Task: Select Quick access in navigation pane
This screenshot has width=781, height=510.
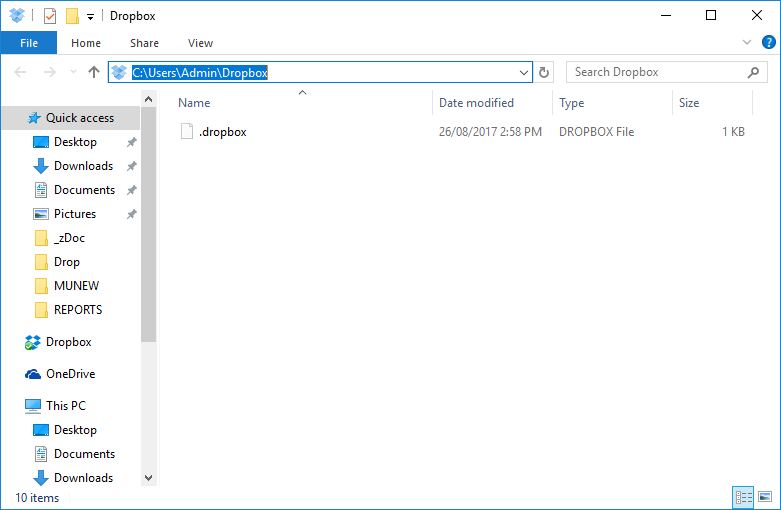Action: click(71, 118)
